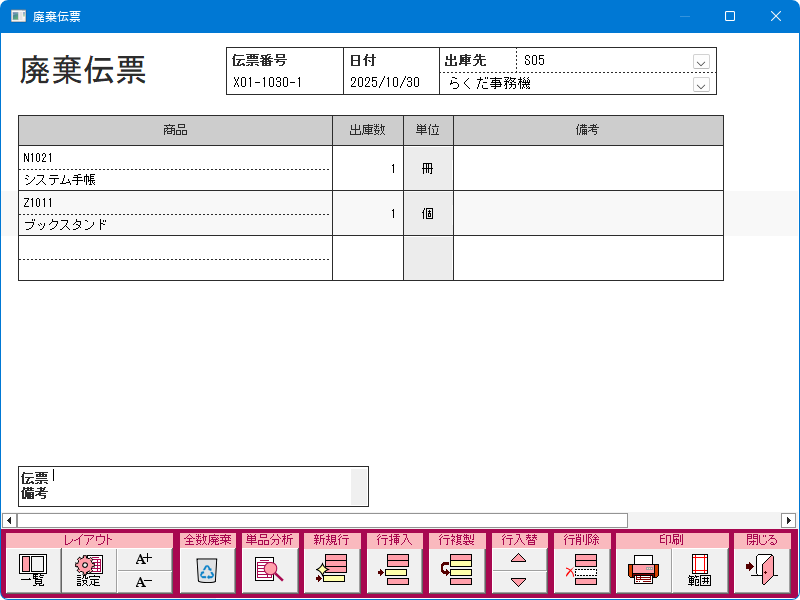The height and width of the screenshot is (600, 800).
Task: Duplicate the row with 行複製
Action: [456, 571]
